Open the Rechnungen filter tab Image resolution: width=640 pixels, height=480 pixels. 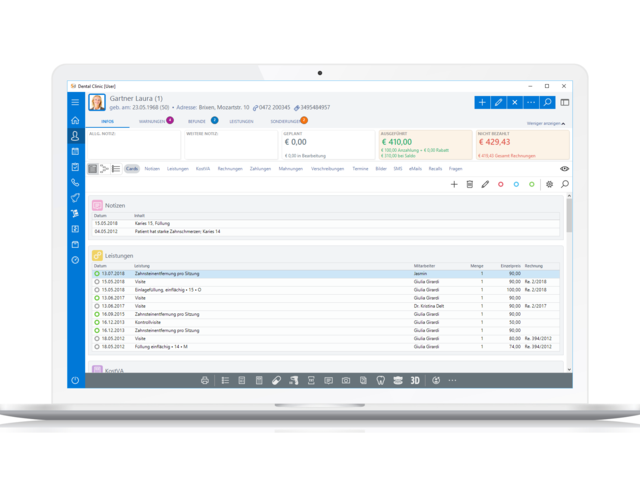[230, 169]
